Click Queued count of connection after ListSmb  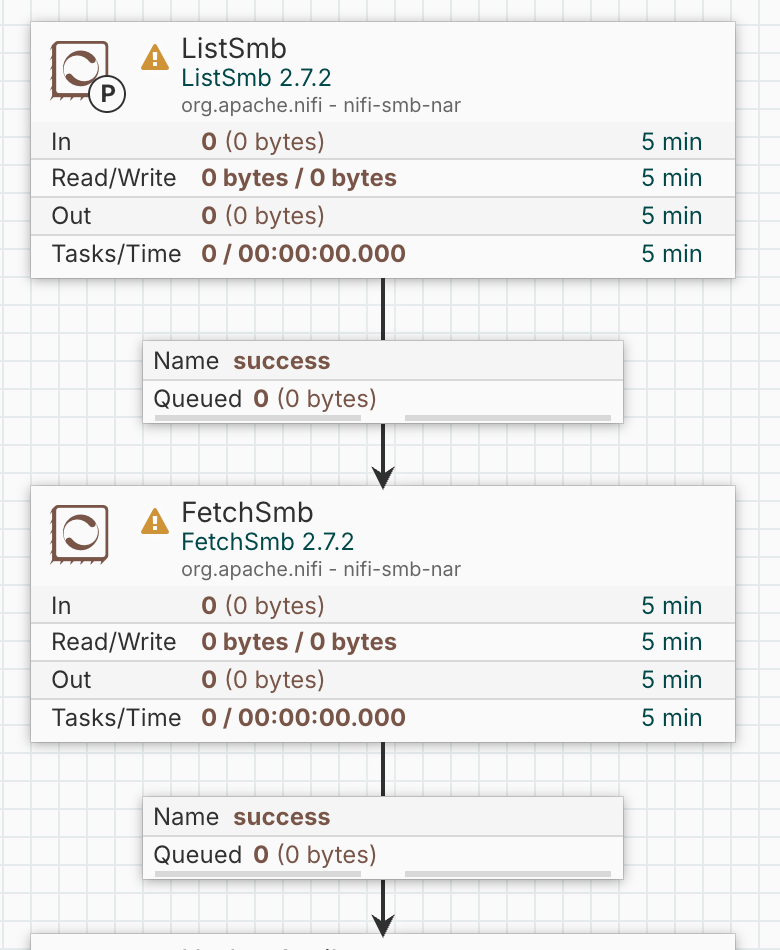[x=315, y=399]
